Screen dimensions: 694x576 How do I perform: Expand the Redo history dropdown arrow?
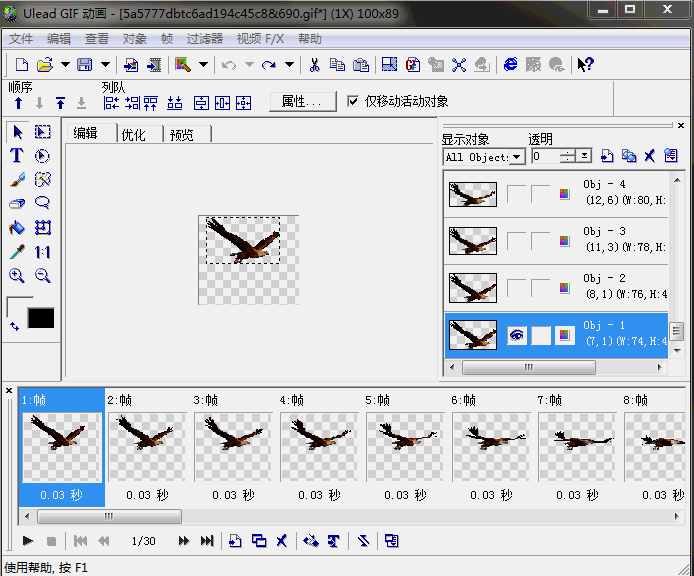289,65
